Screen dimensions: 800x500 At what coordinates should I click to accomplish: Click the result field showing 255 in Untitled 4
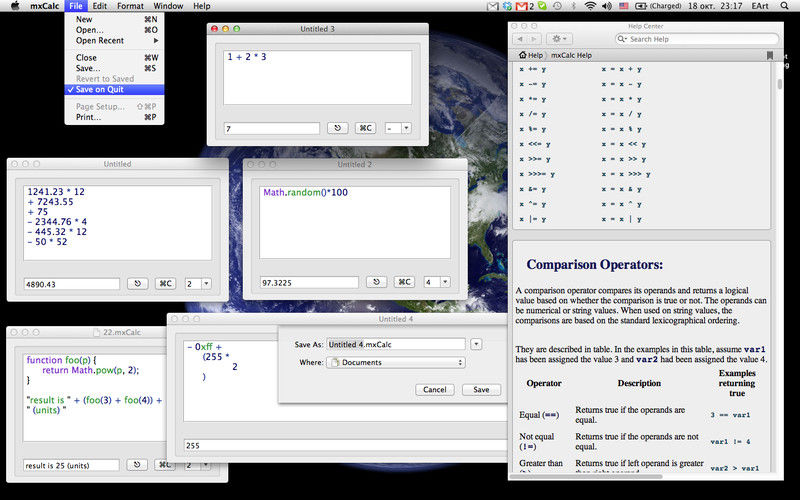pyautogui.click(x=345, y=445)
